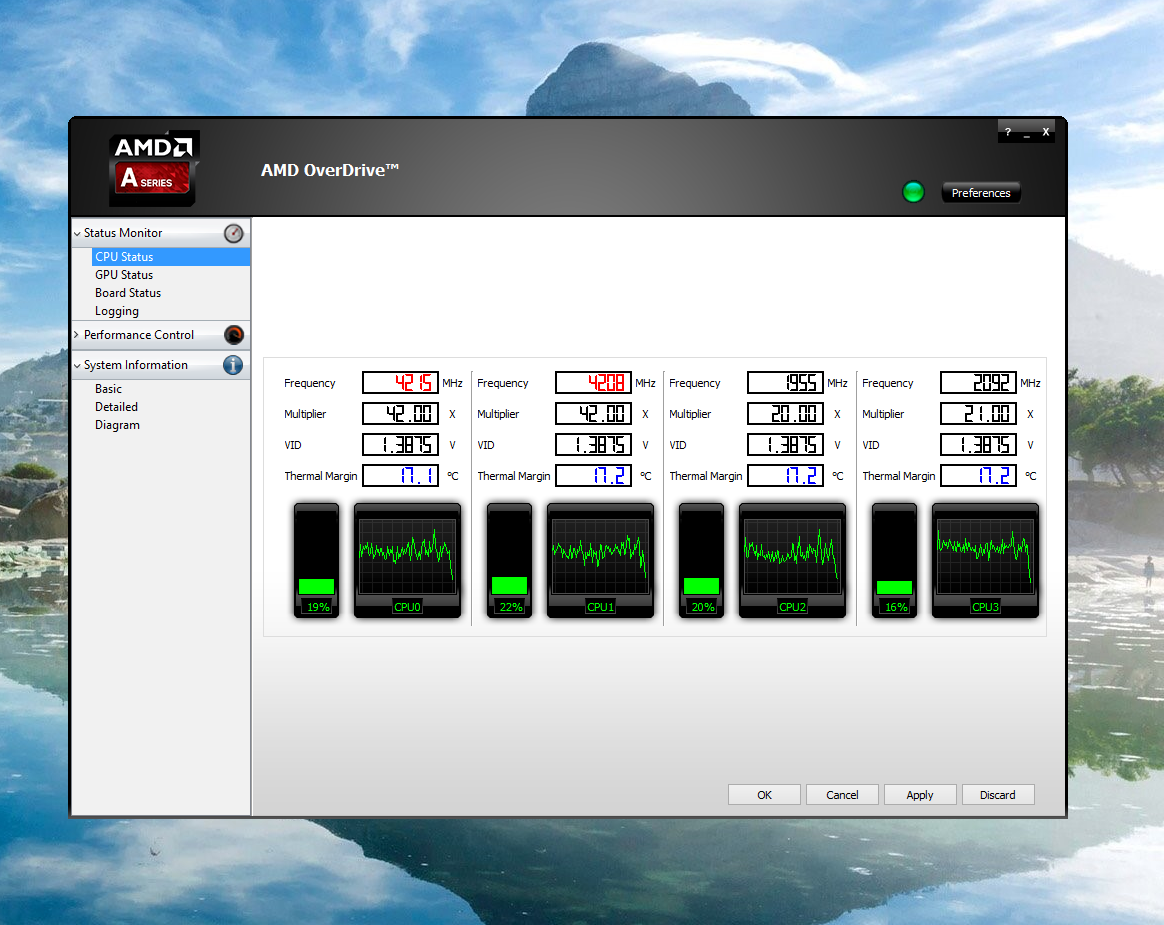Click the CPU3 usage graph
Image resolution: width=1164 pixels, height=925 pixels.
click(985, 560)
